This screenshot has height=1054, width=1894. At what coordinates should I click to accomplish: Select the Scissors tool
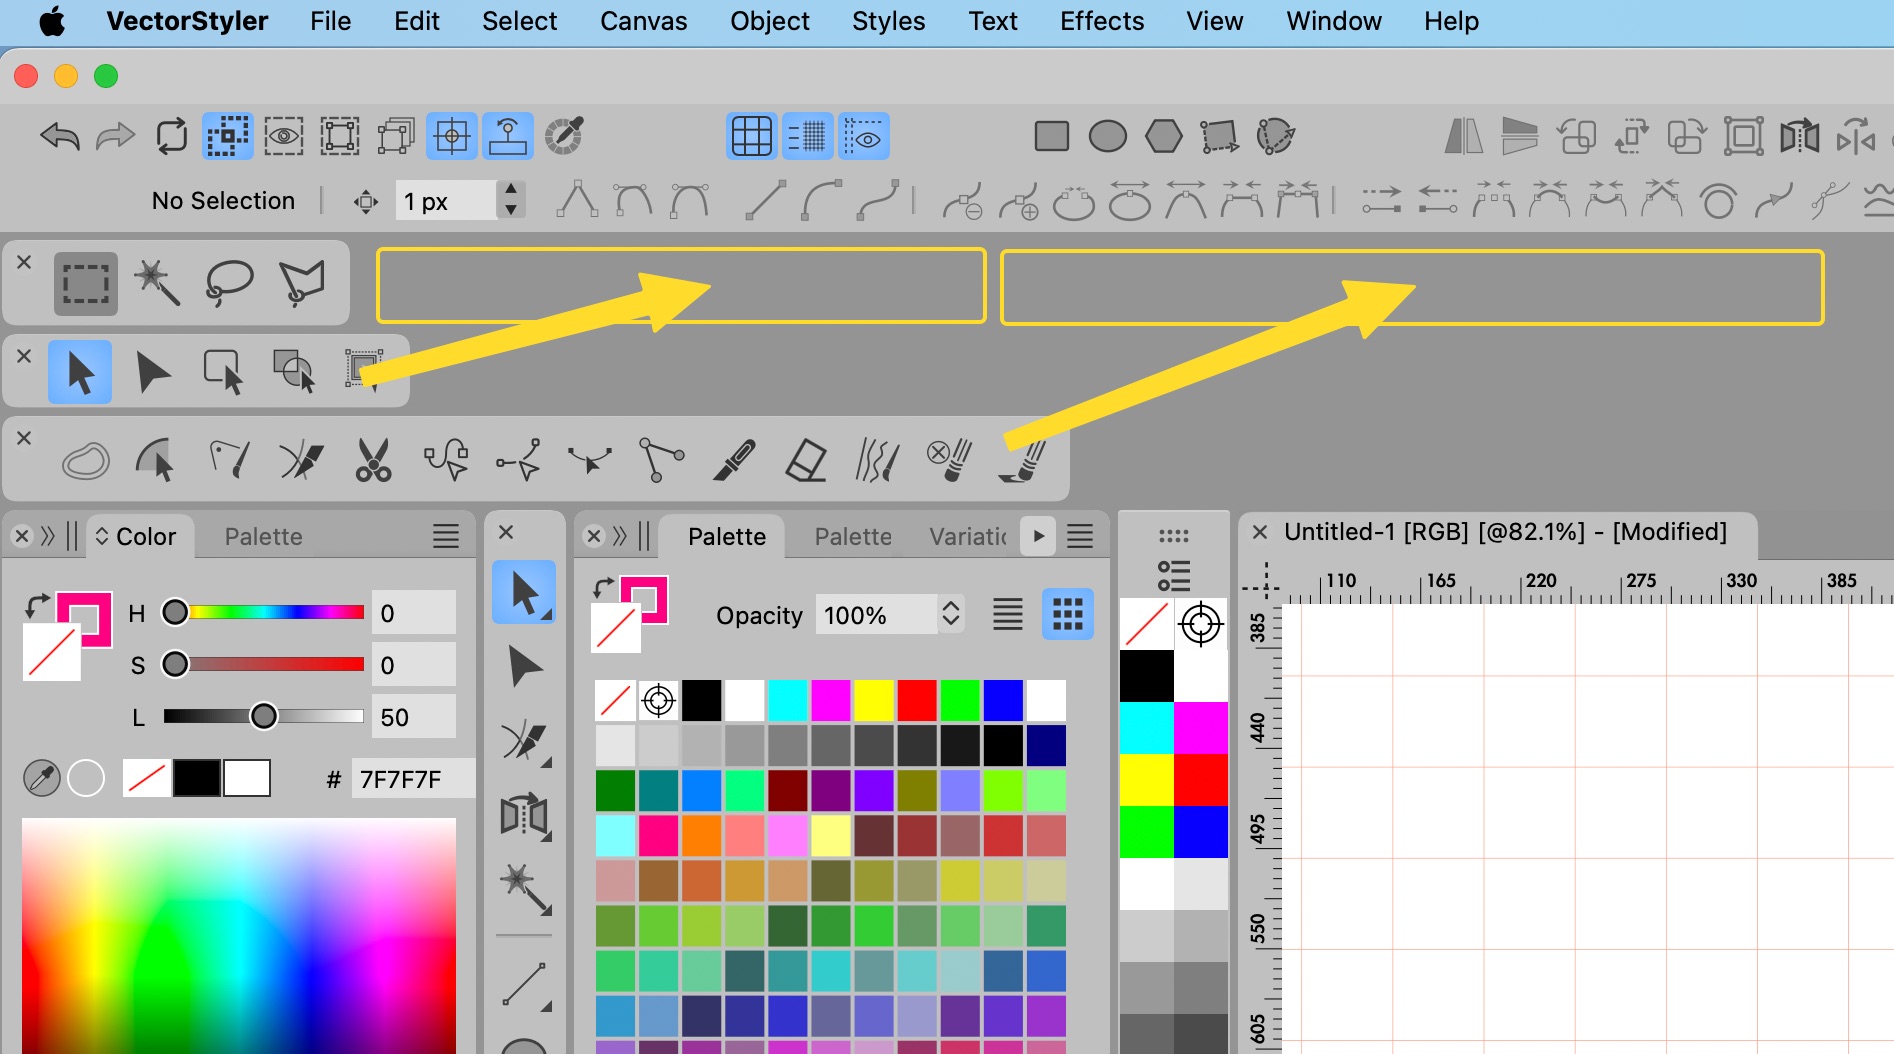point(373,460)
